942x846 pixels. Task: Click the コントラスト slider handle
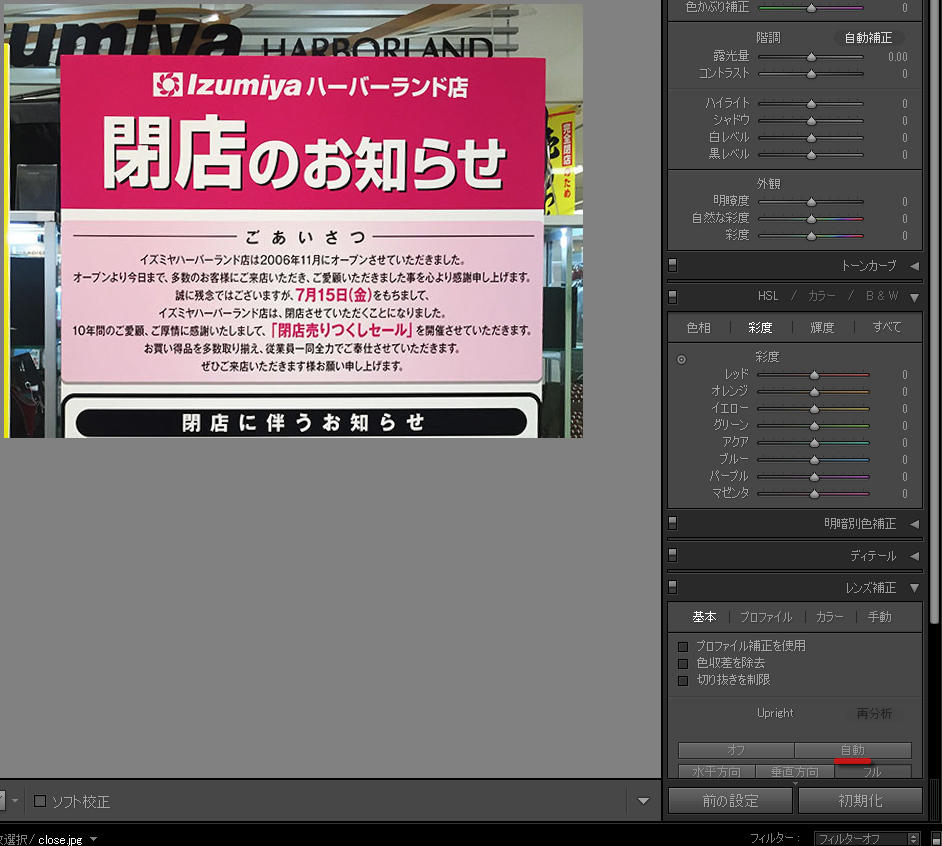tap(812, 74)
